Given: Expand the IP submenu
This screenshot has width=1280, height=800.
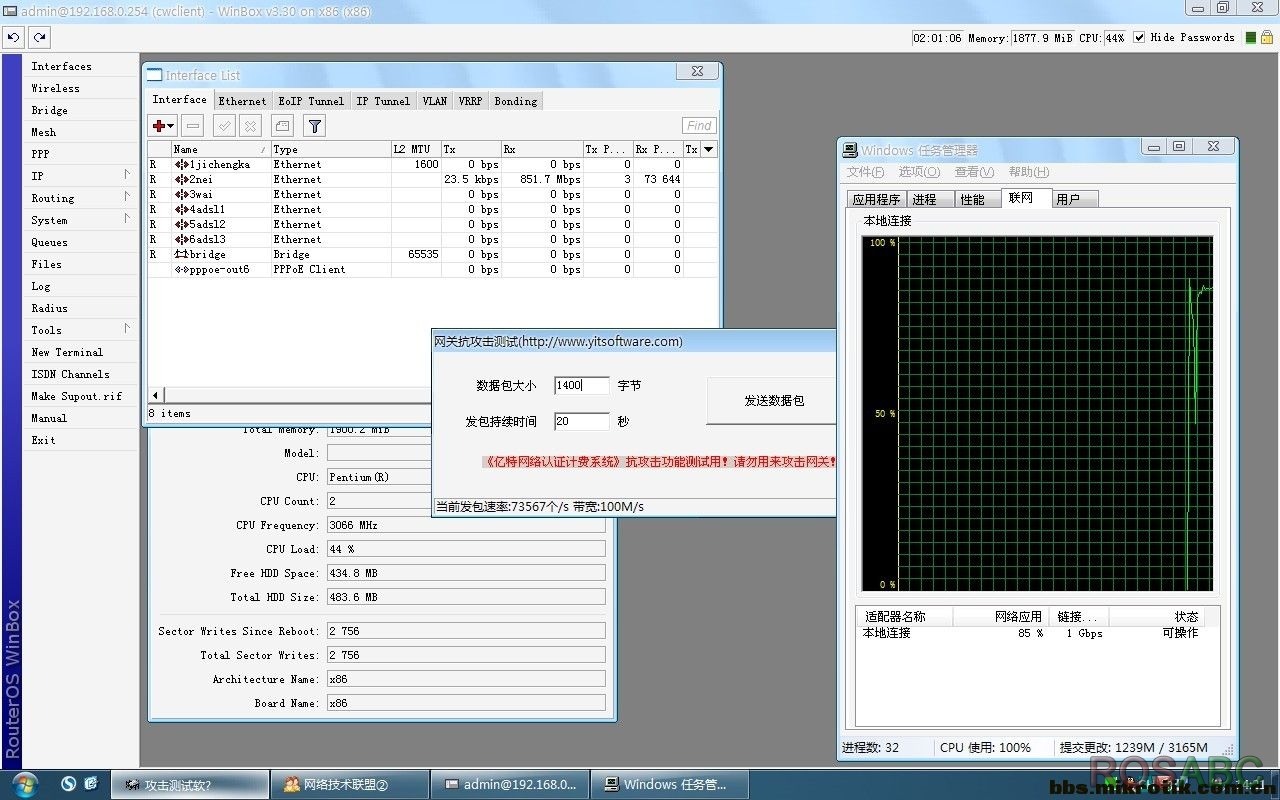Looking at the screenshot, I should pos(127,175).
